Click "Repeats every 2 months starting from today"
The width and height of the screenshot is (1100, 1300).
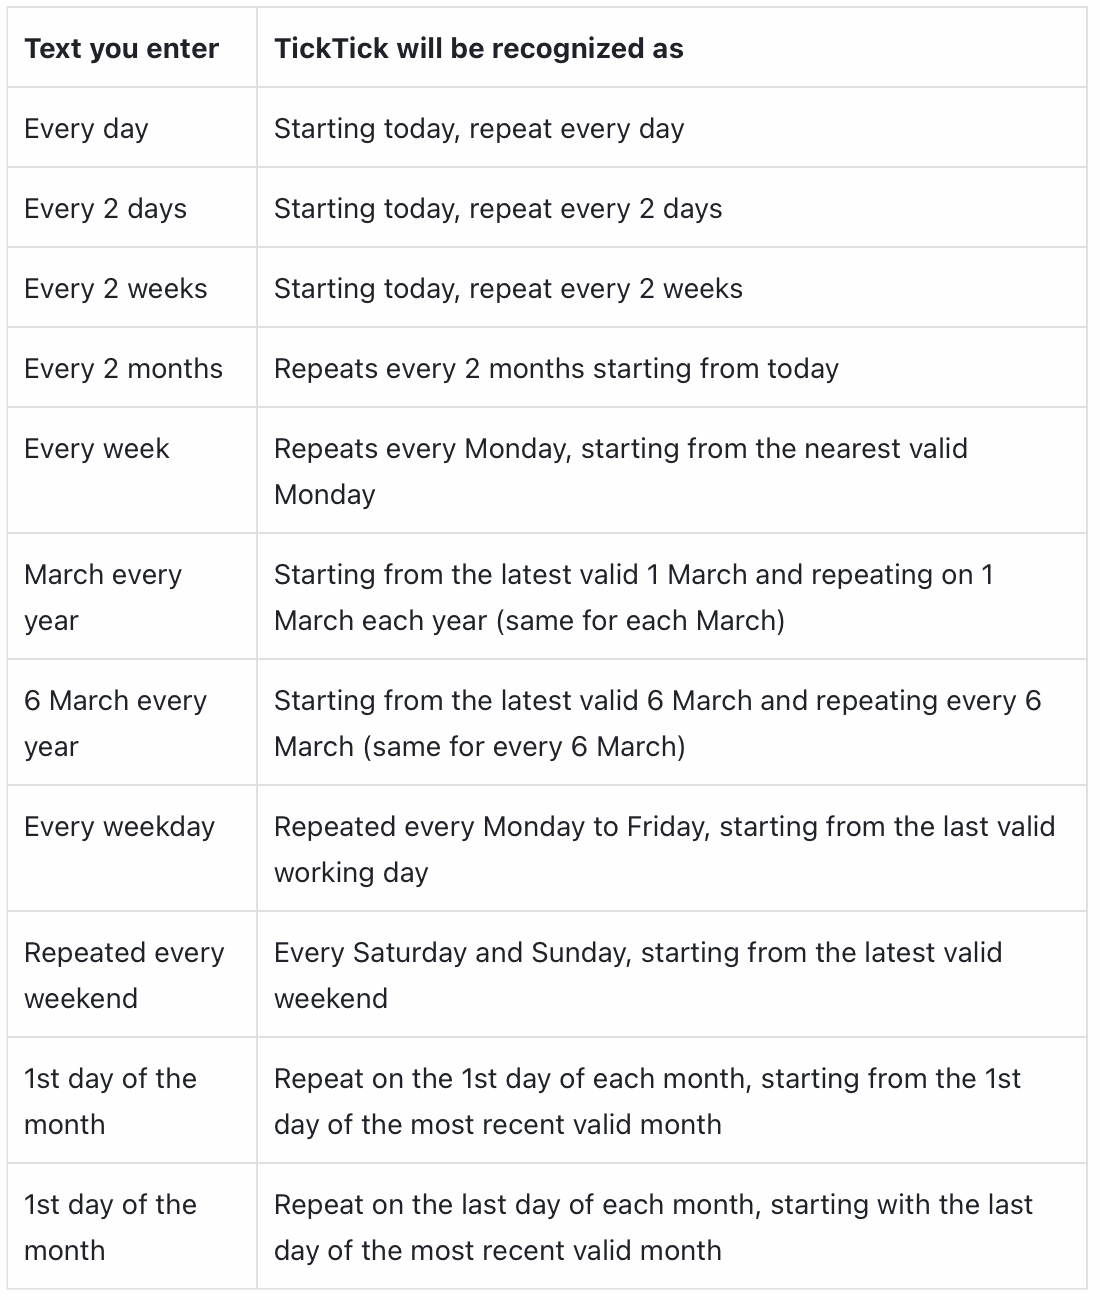click(x=556, y=369)
